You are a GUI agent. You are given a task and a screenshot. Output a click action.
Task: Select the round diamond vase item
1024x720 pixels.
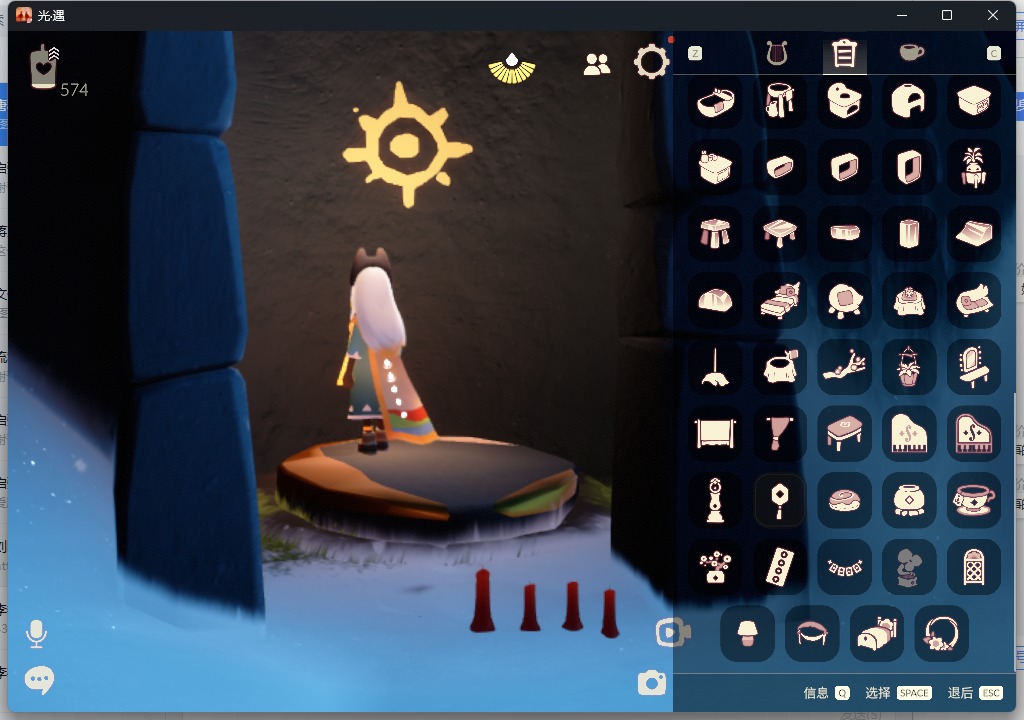(908, 500)
